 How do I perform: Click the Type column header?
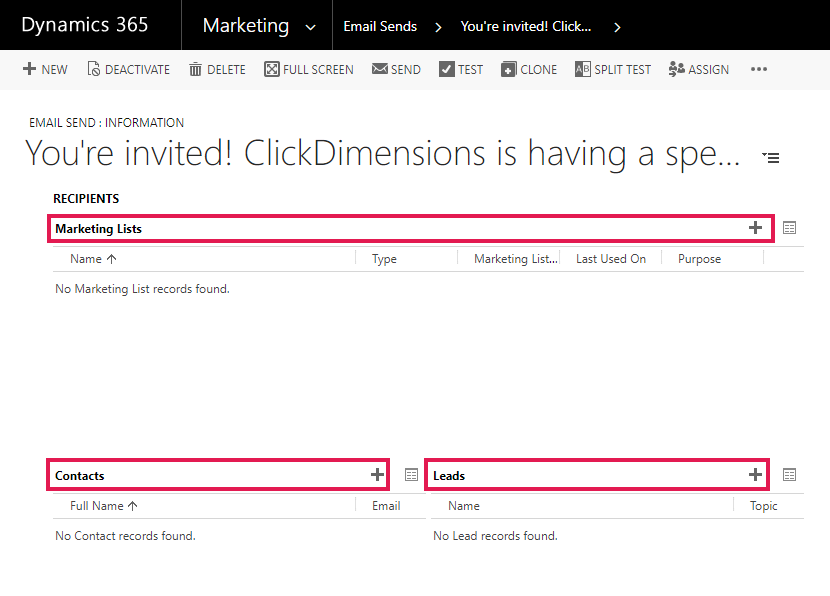[384, 259]
